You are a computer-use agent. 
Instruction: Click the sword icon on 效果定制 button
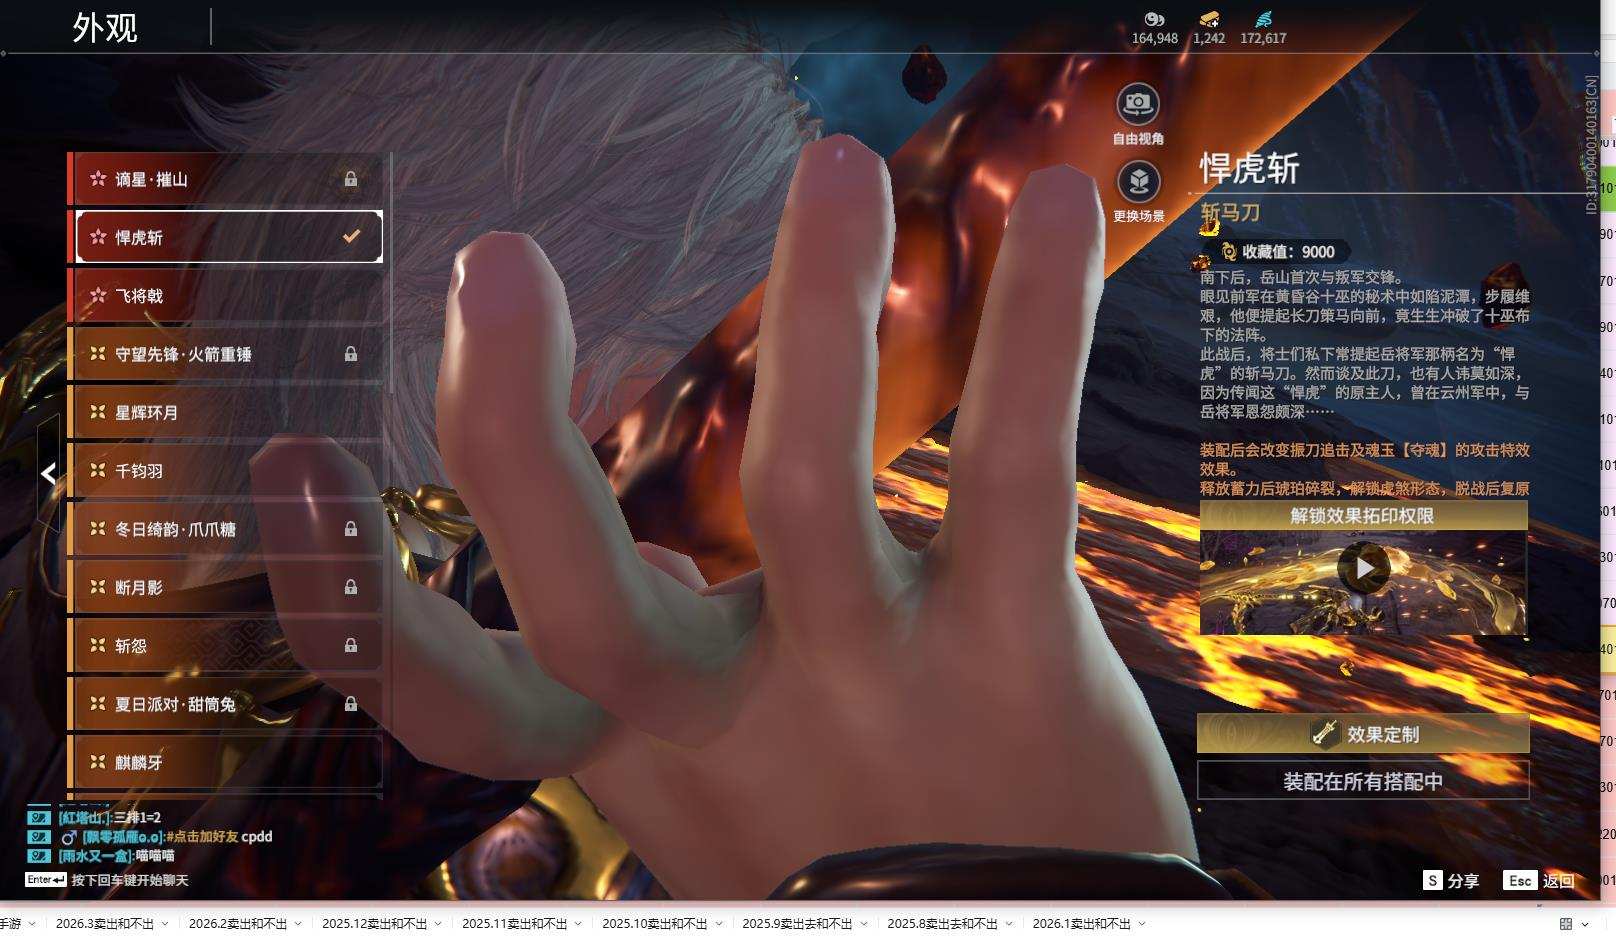pyautogui.click(x=1325, y=733)
